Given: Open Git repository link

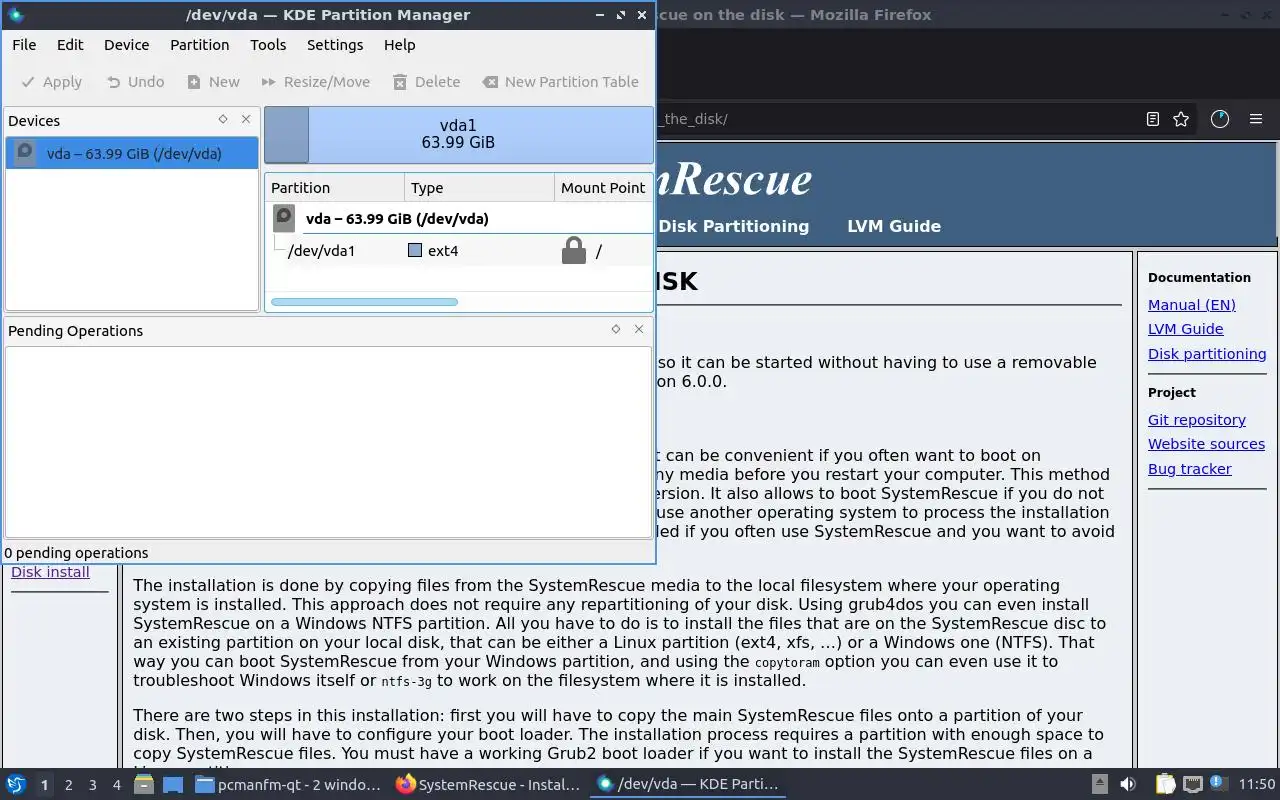Looking at the screenshot, I should 1196,420.
